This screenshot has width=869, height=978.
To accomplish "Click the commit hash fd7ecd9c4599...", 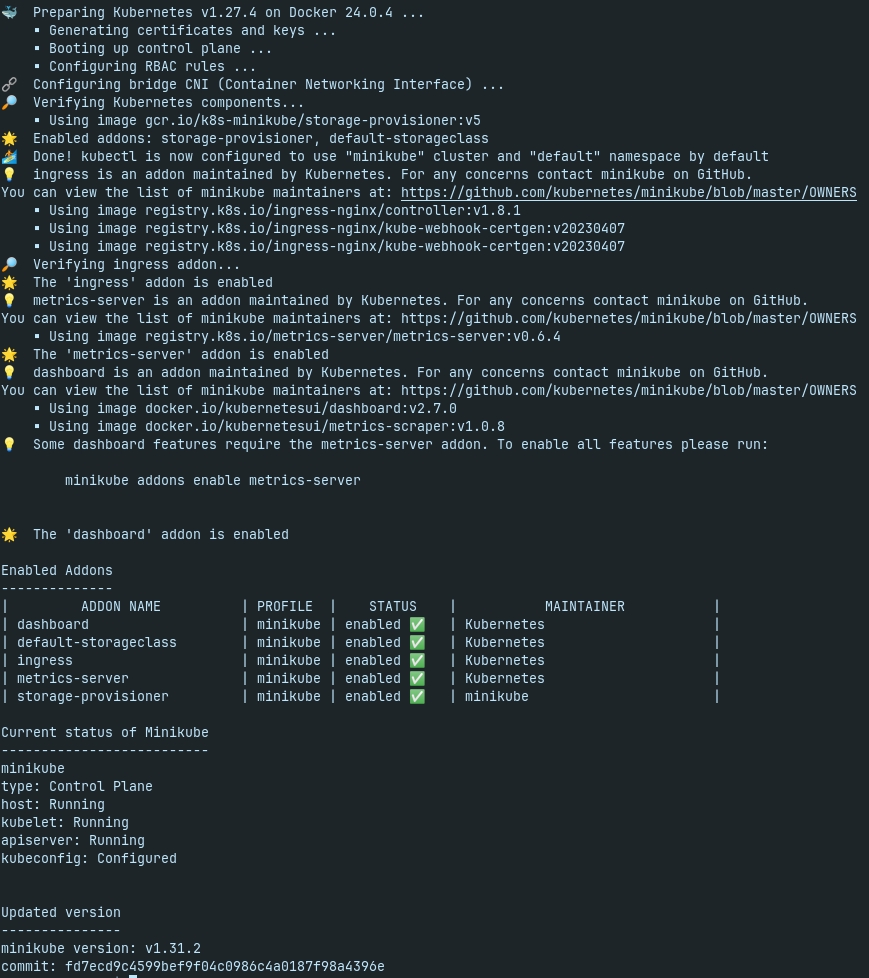I will click(225, 967).
